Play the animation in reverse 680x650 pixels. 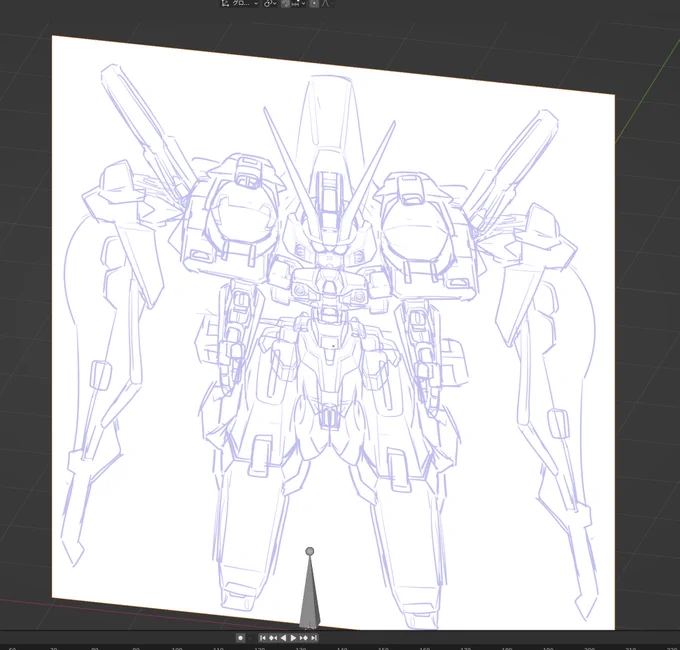tap(283, 638)
